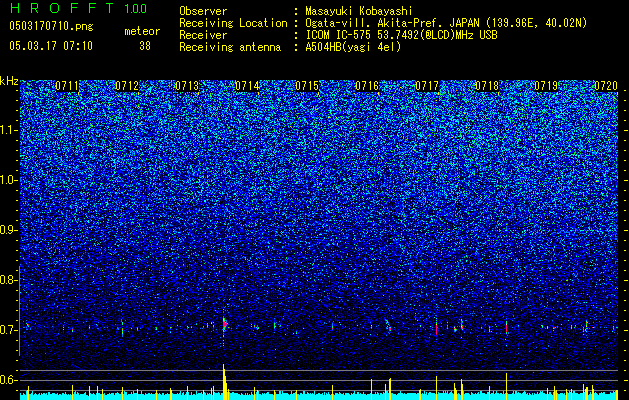629x400 pixels.
Task: Select the filename 0503170710.png
Action: [x=51, y=27]
